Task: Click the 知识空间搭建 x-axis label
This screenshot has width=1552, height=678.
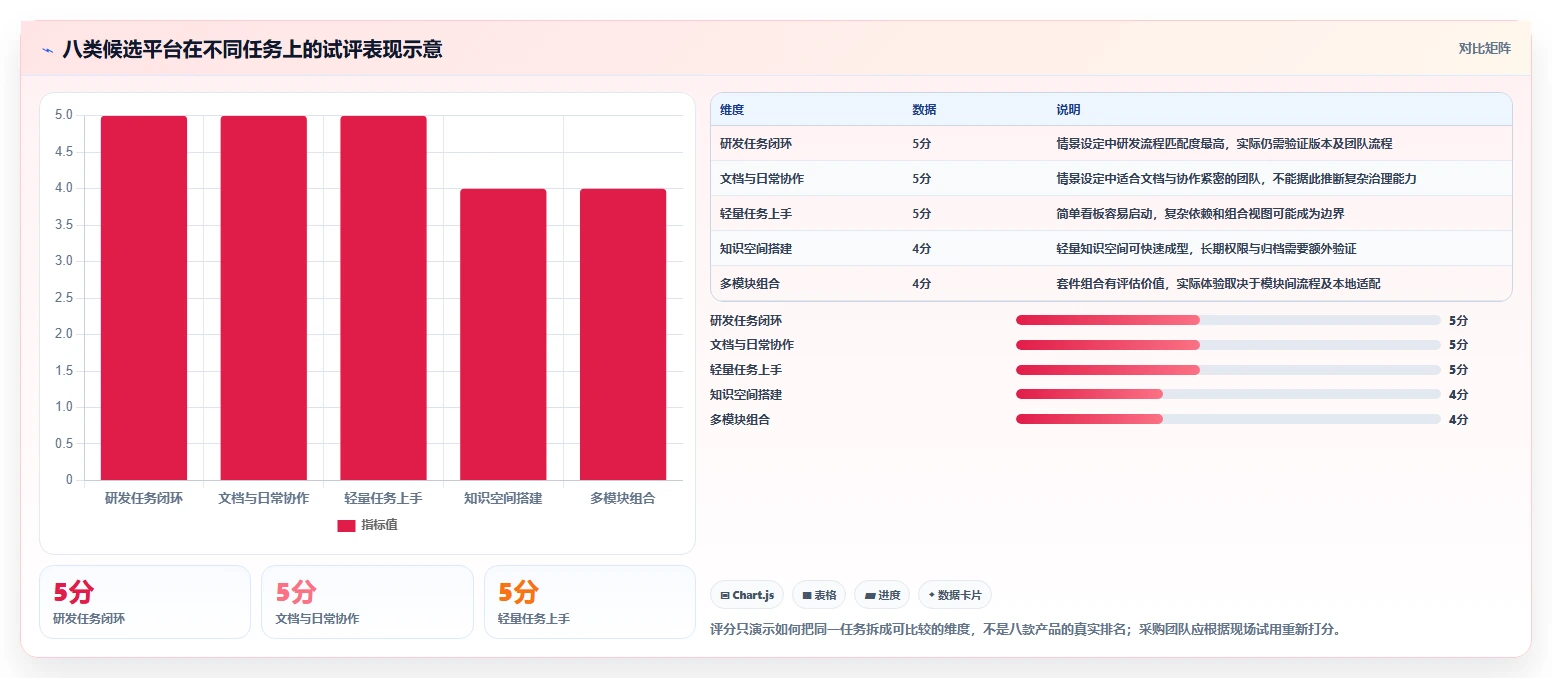Action: pos(503,498)
